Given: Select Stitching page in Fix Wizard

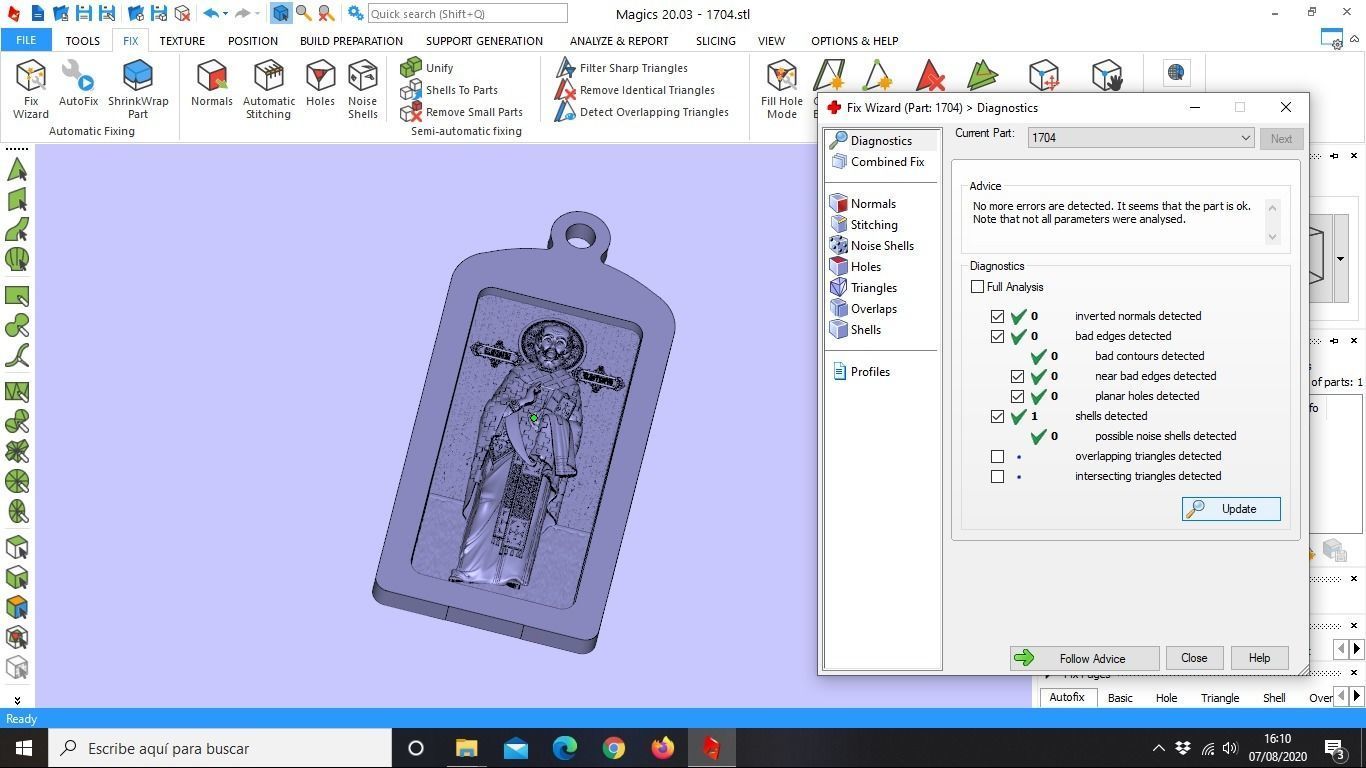Looking at the screenshot, I should [864, 225].
